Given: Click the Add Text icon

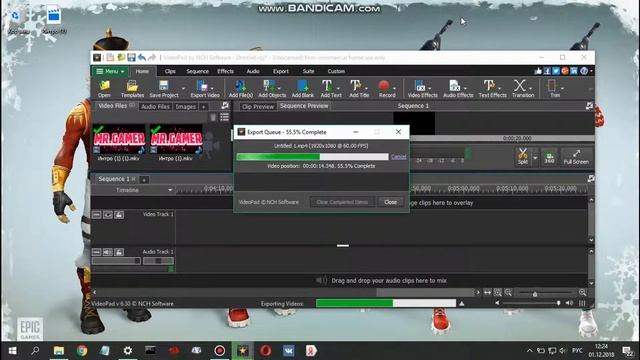Looking at the screenshot, I should click(x=328, y=88).
